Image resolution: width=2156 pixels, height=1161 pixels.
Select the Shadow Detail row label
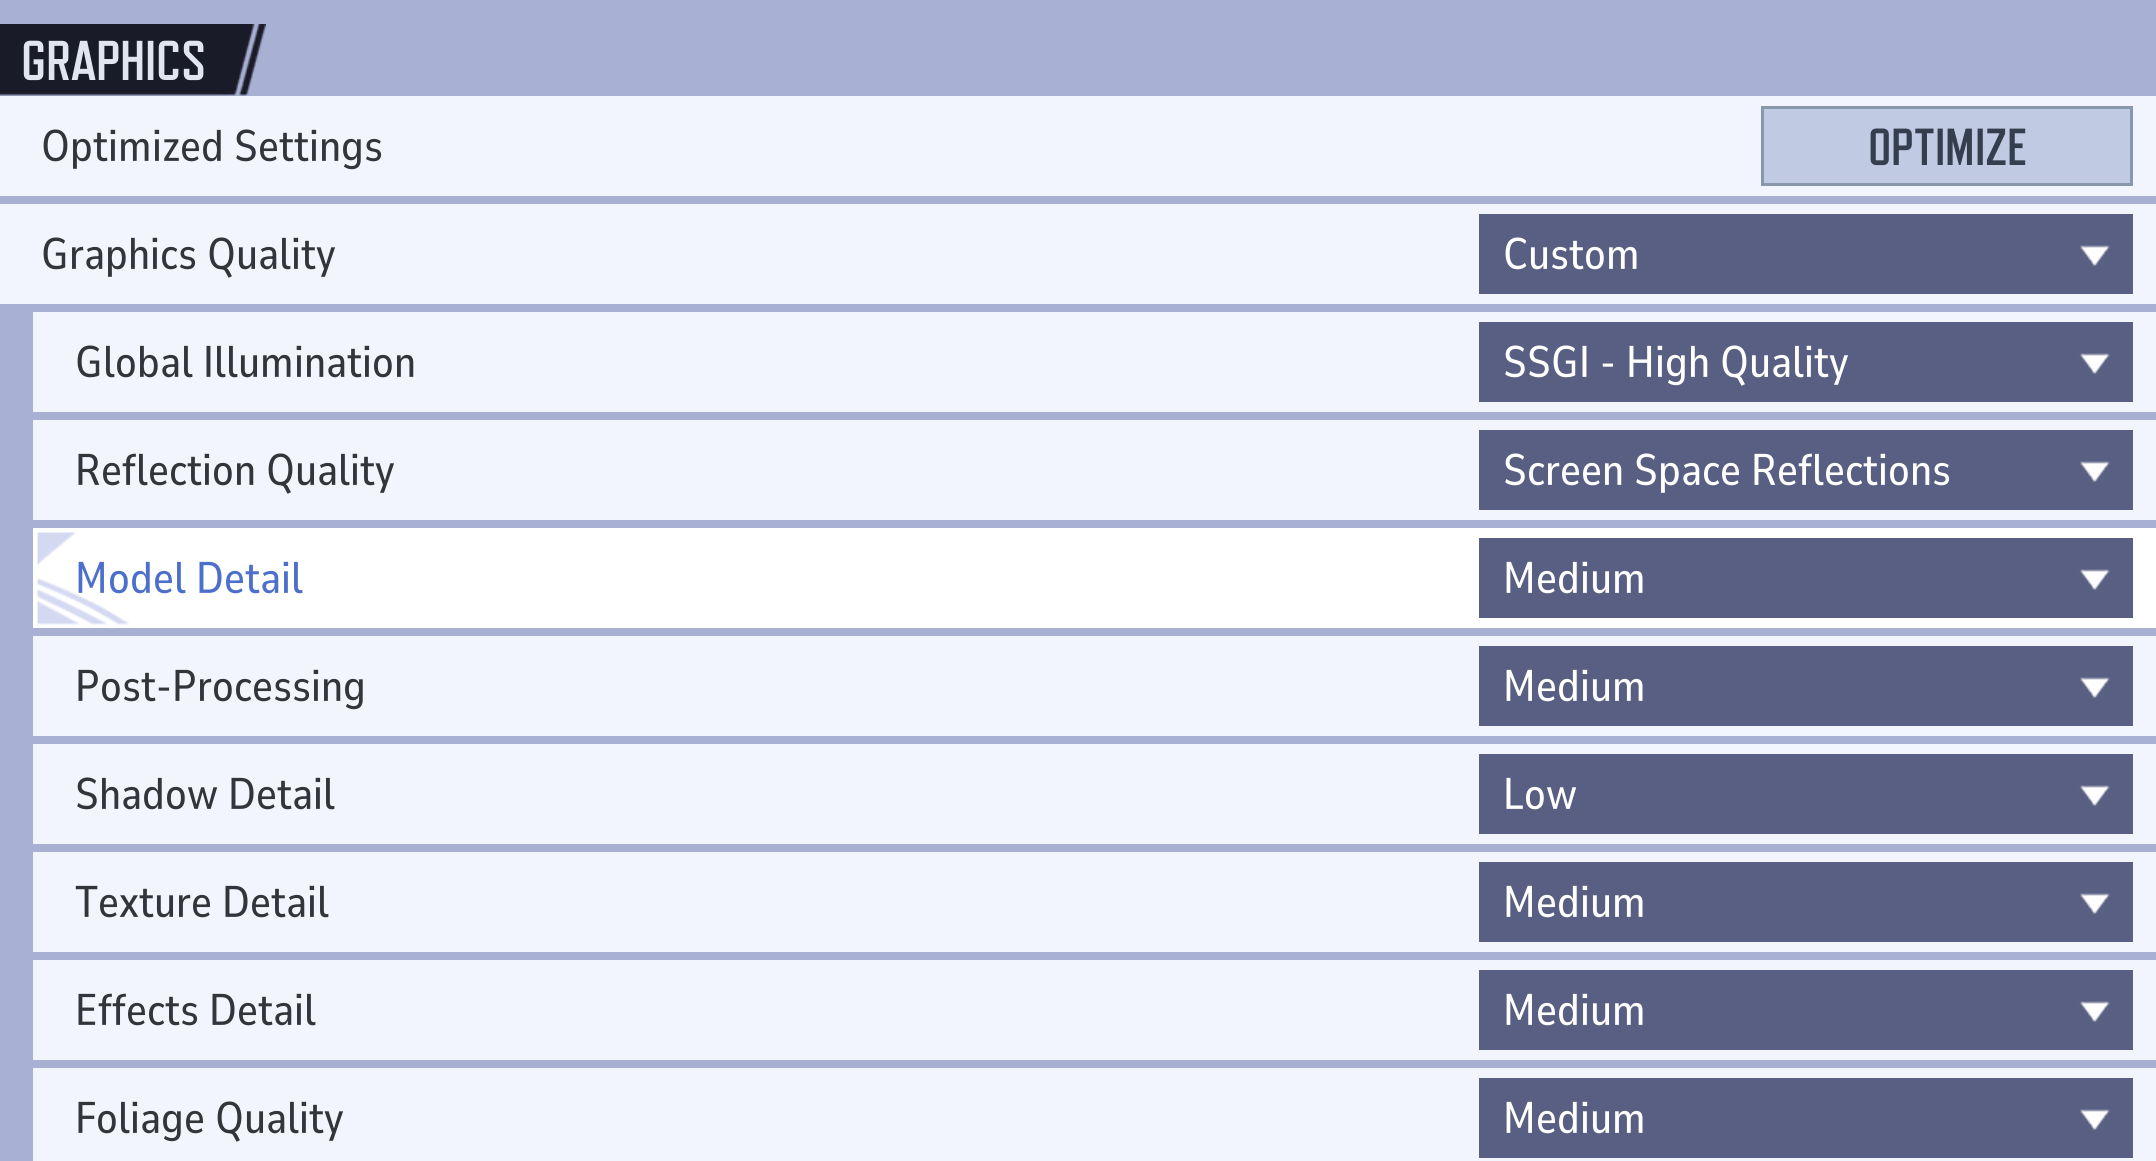205,794
